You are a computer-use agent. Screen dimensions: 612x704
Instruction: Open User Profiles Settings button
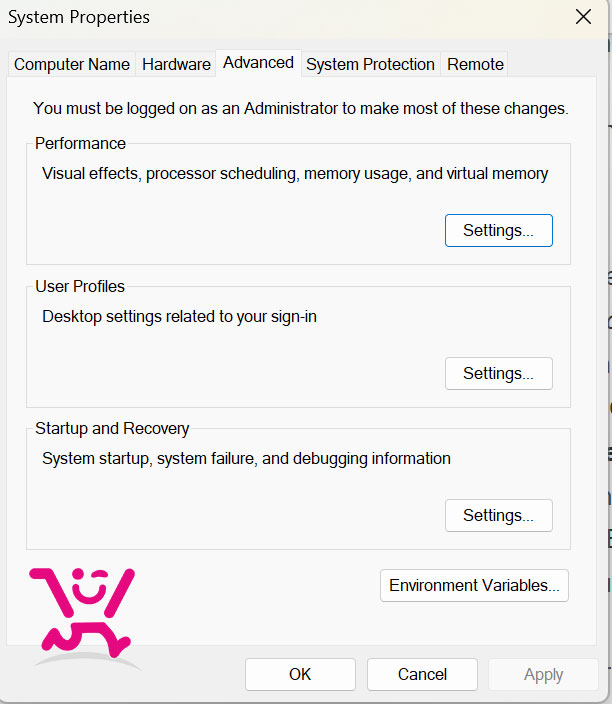point(498,374)
